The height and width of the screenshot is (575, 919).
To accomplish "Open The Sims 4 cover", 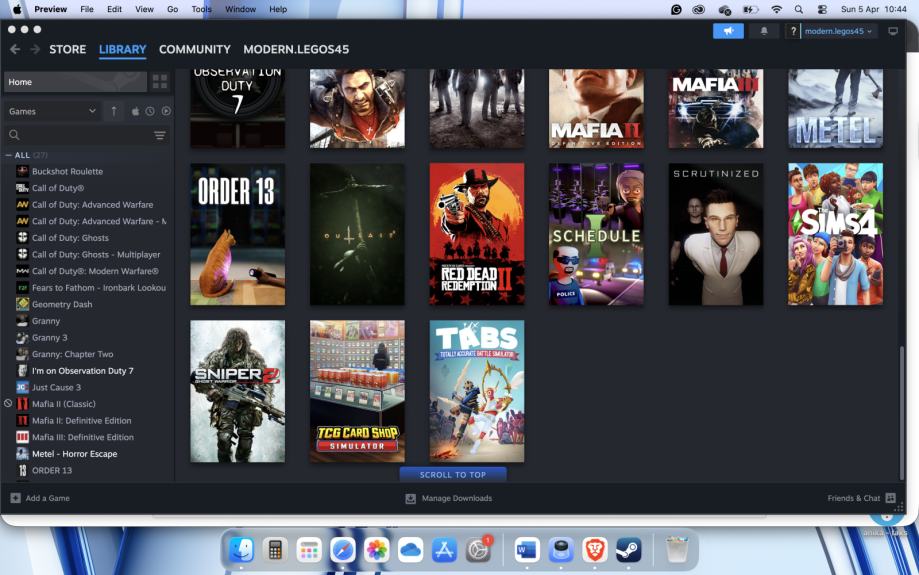I will coord(835,234).
